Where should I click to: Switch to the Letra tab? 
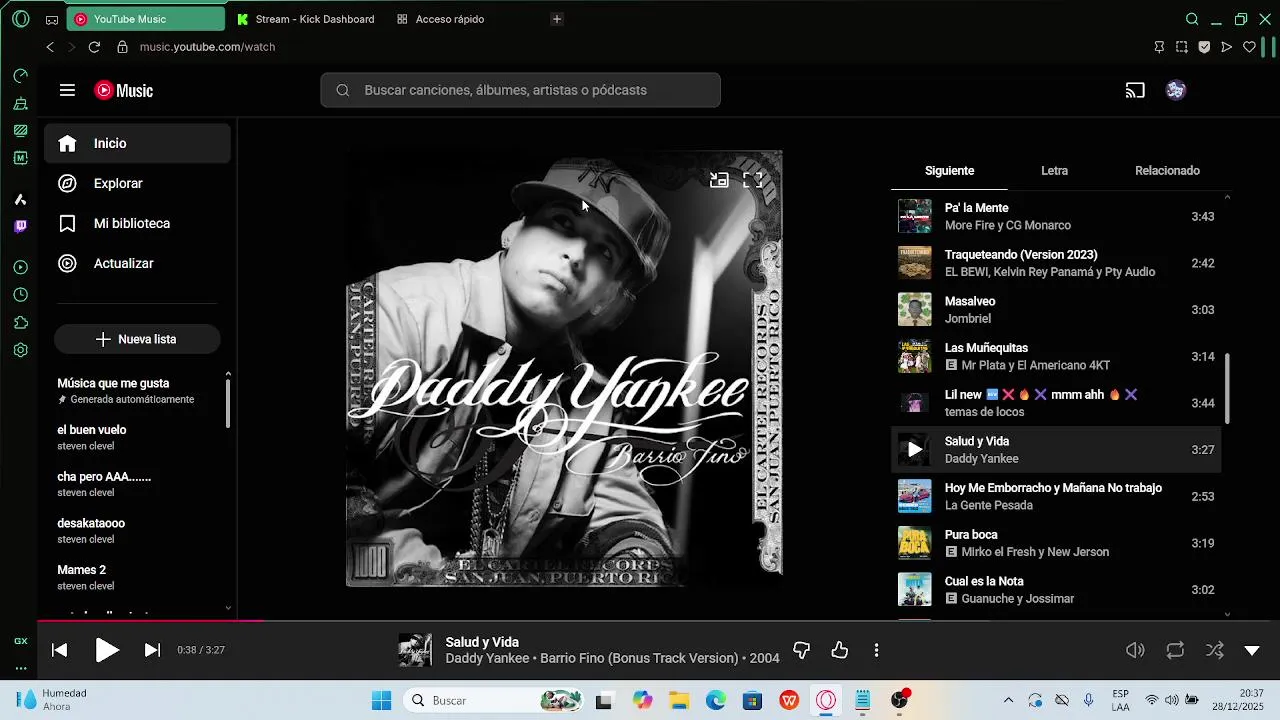pyautogui.click(x=1054, y=170)
